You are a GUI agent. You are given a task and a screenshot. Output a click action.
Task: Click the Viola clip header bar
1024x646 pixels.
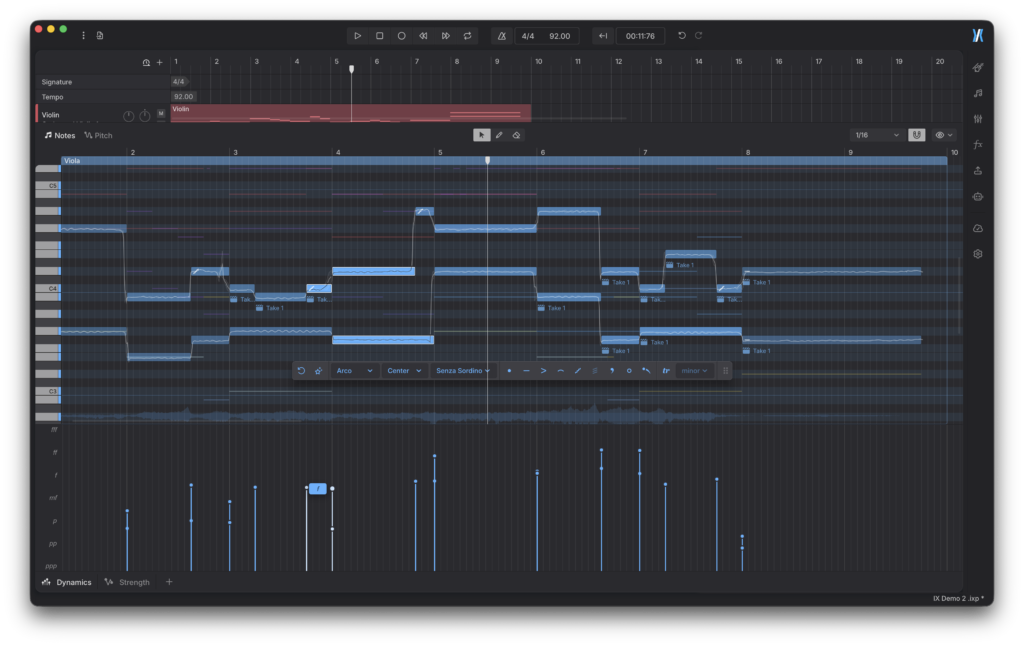(x=504, y=161)
